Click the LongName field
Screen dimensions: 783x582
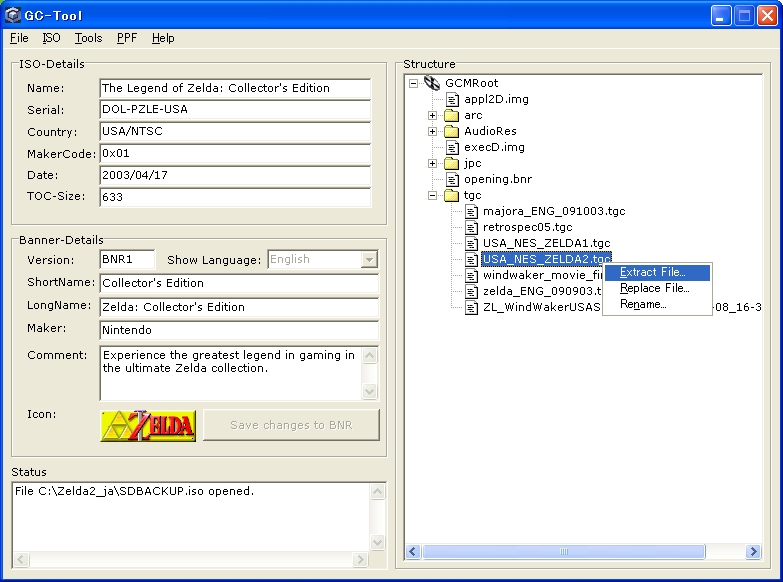(x=239, y=307)
